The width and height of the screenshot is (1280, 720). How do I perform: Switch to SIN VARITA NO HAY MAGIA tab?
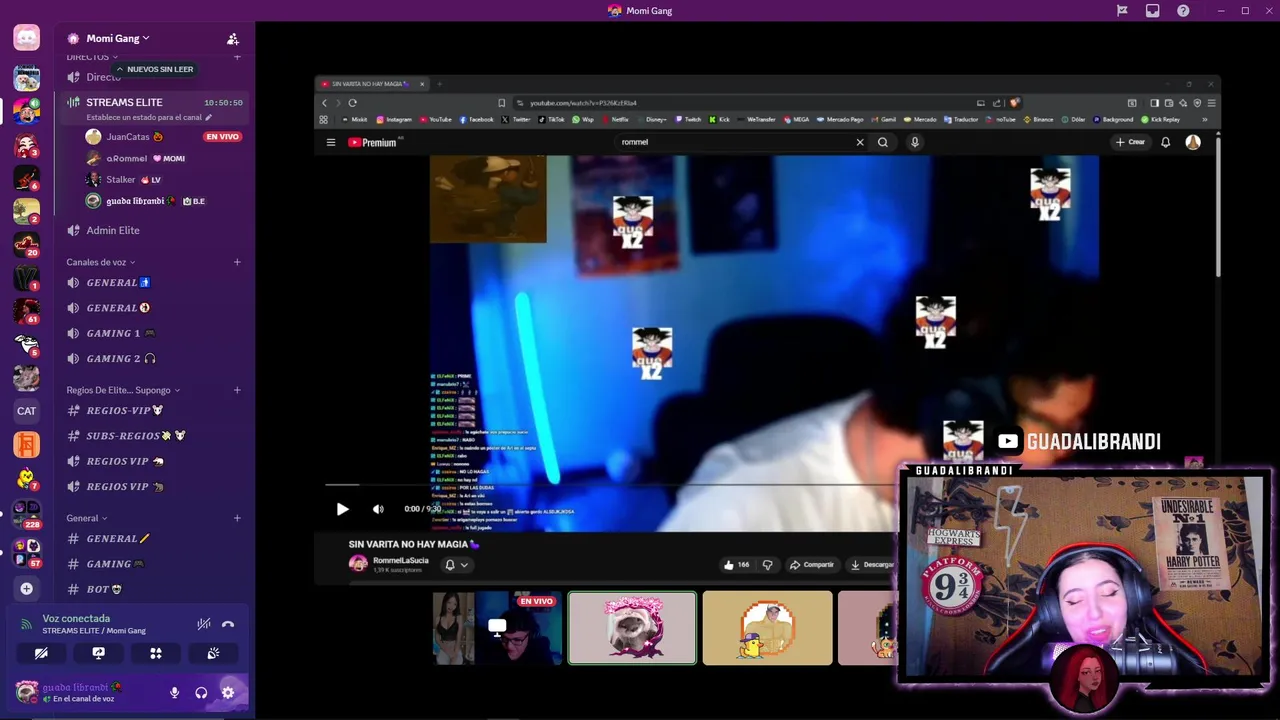click(x=373, y=84)
